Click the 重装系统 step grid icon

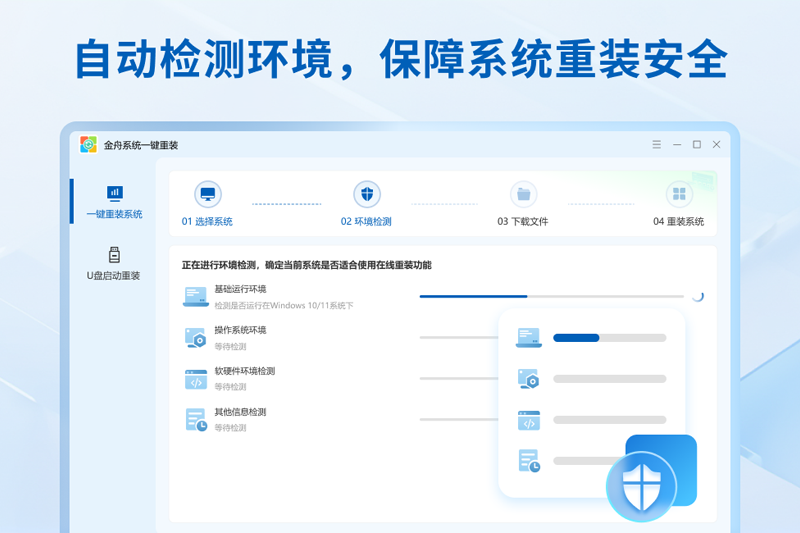tap(679, 194)
